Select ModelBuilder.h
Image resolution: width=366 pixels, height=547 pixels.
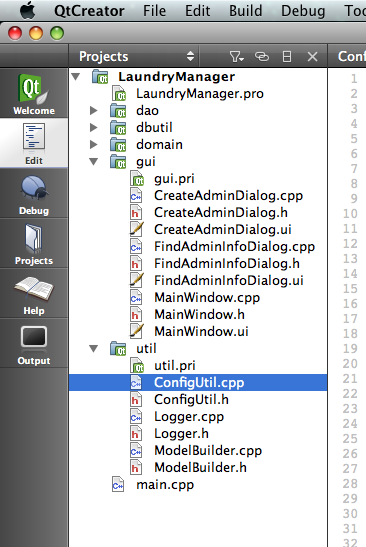pos(200,467)
